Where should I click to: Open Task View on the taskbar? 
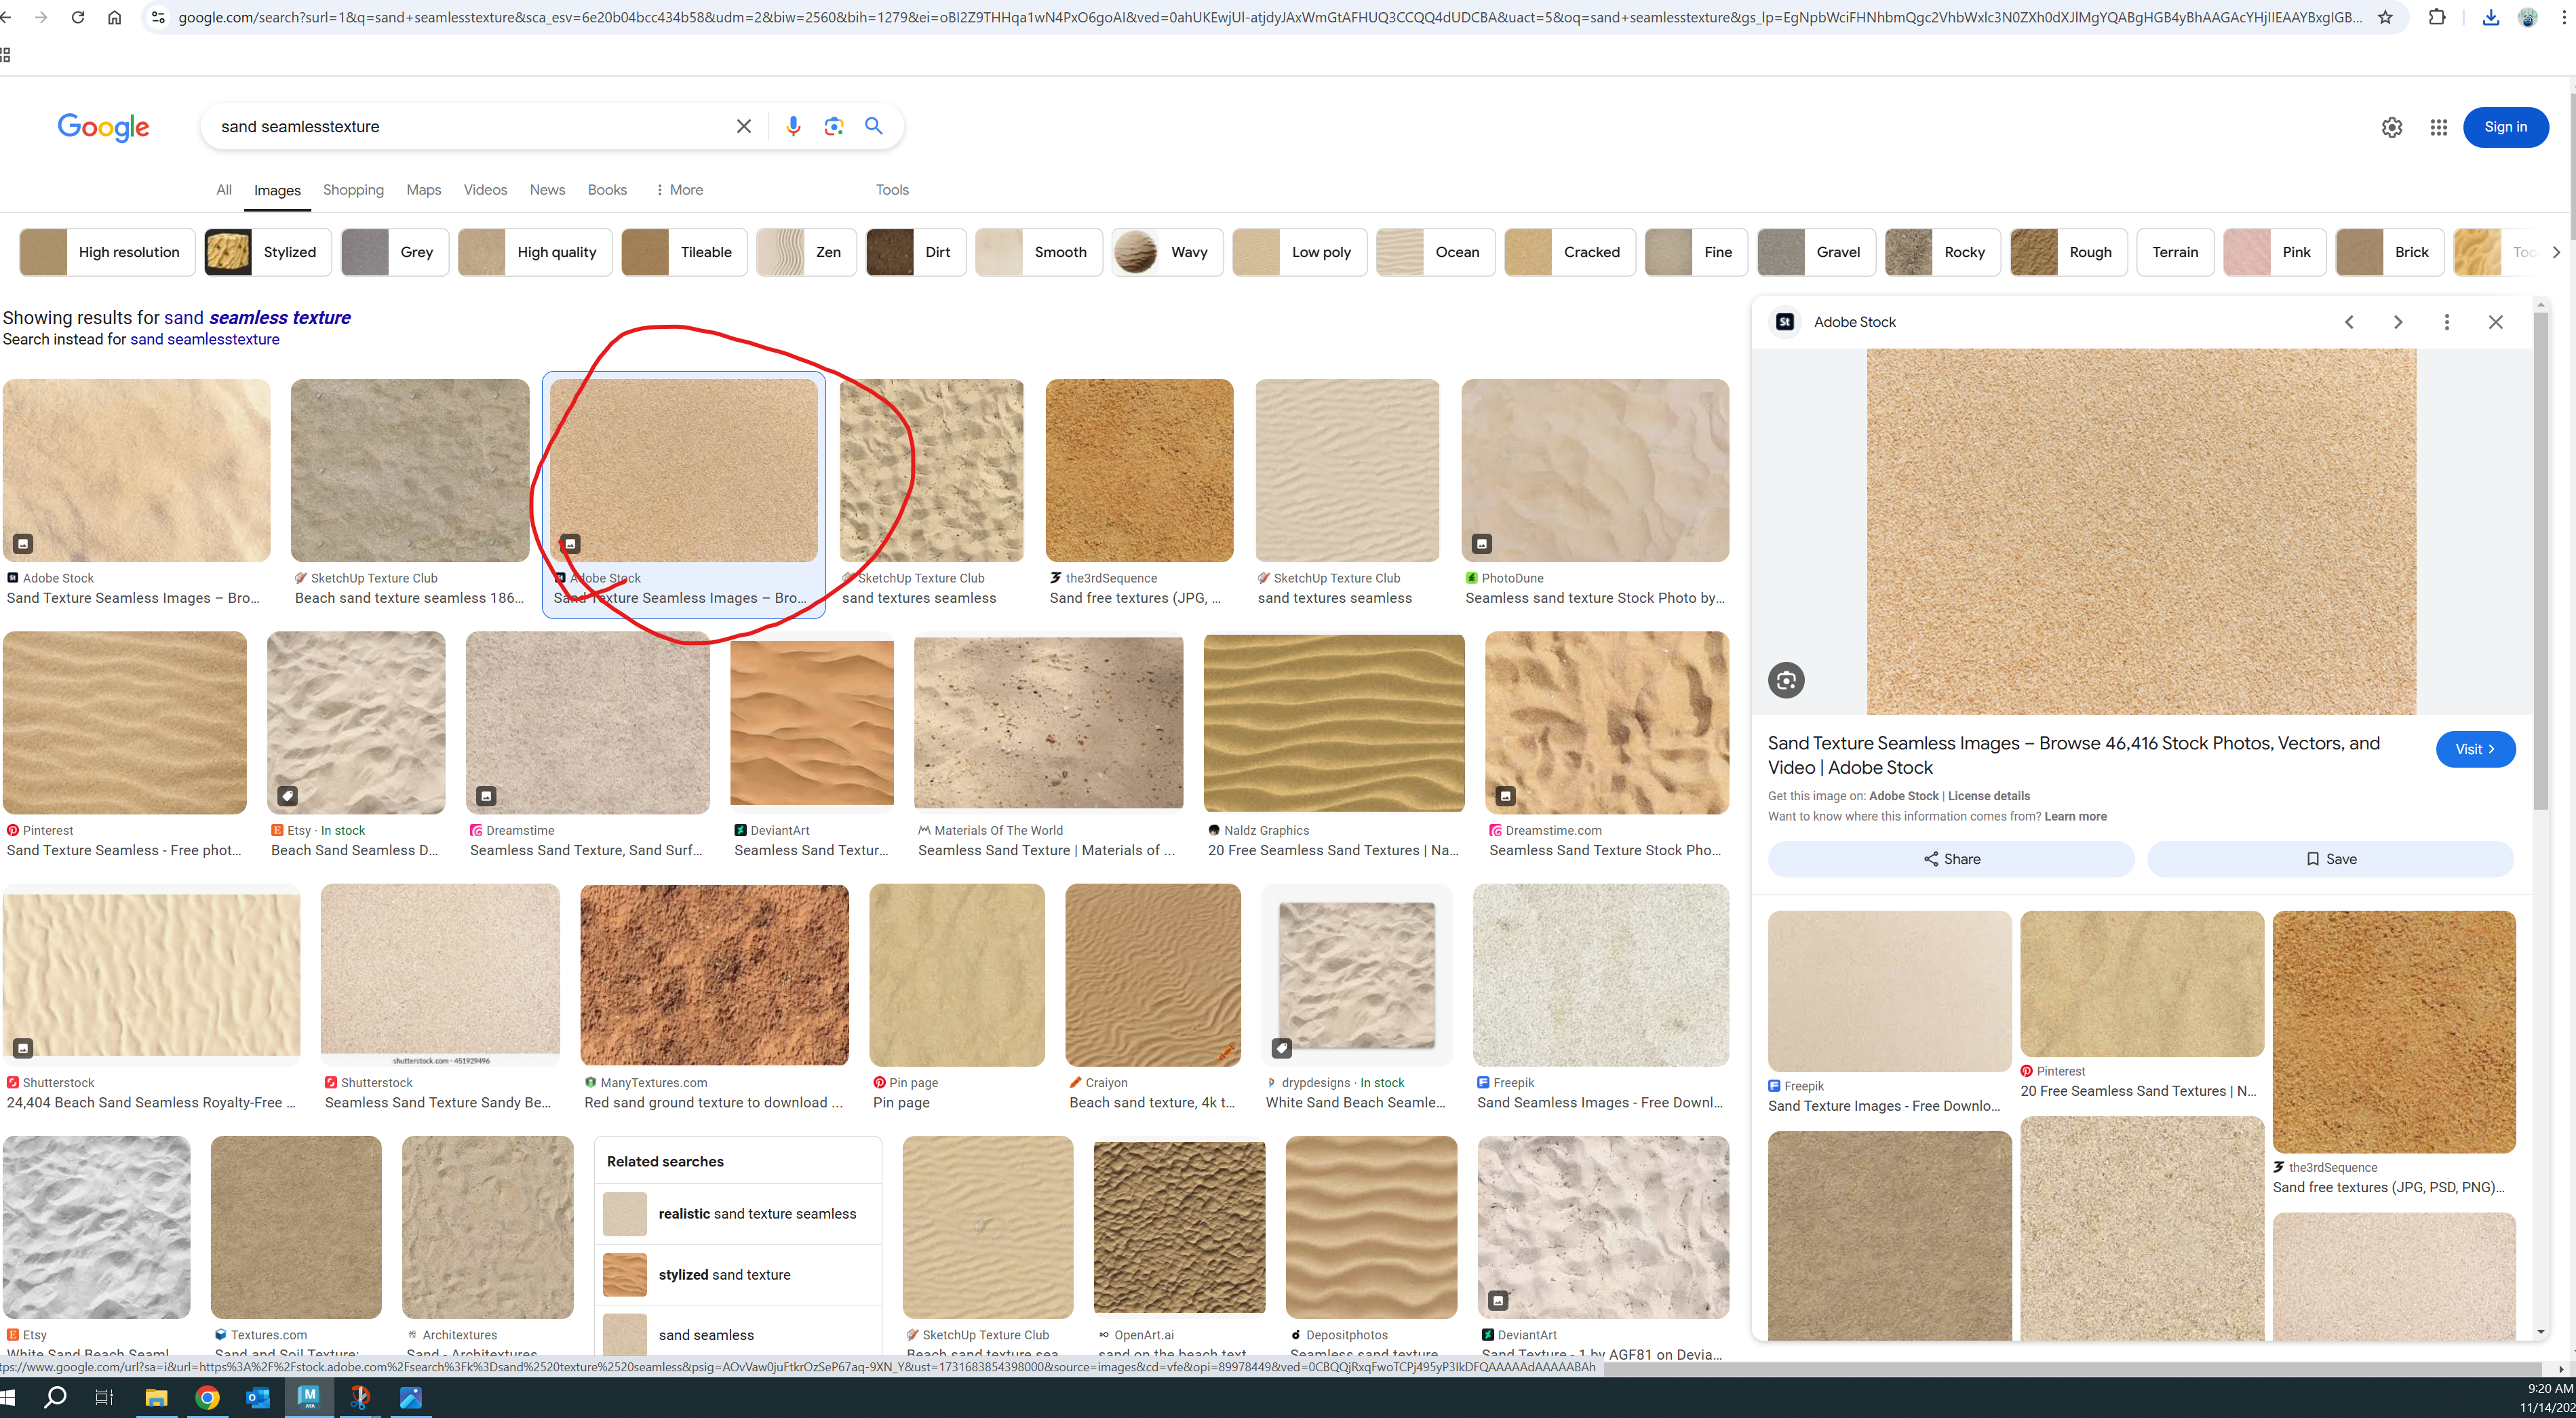pyautogui.click(x=104, y=1397)
